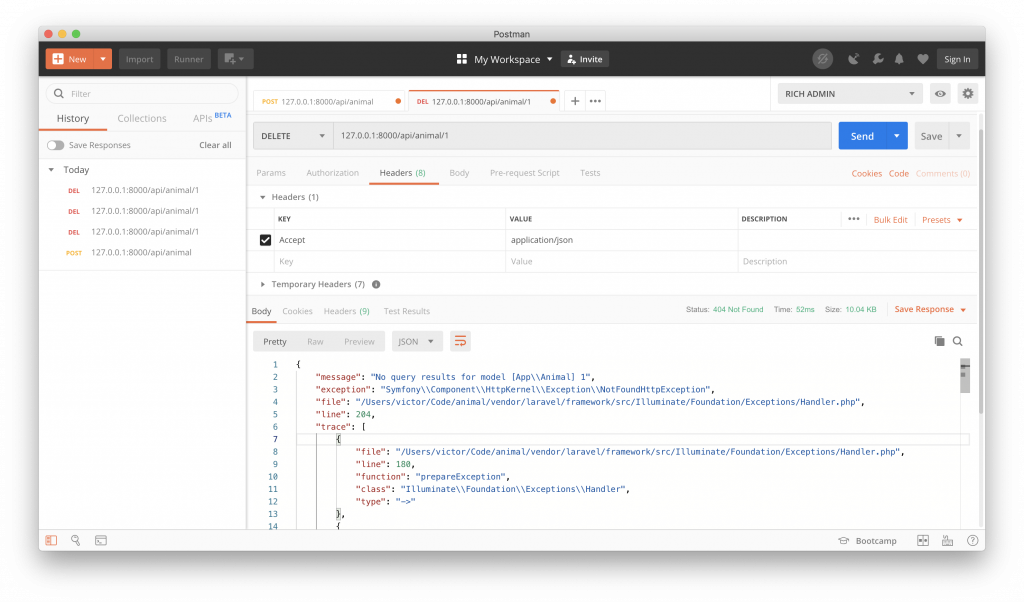
Task: Open the response Headers (9) tab
Action: (x=346, y=311)
